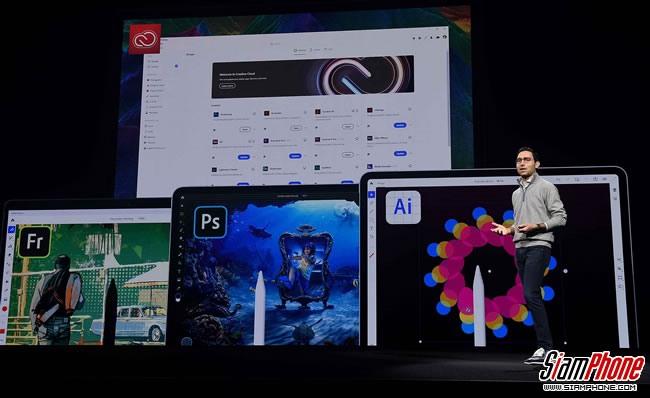Image resolution: width=650 pixels, height=398 pixels.
Task: Tap the color circle in Photoshop iPad toolbar
Action: click(179, 297)
